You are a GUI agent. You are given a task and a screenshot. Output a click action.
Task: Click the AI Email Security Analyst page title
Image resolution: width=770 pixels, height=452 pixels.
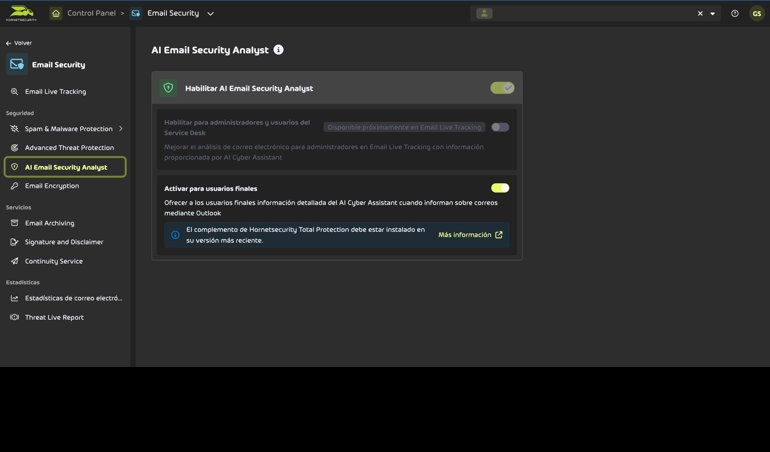210,50
